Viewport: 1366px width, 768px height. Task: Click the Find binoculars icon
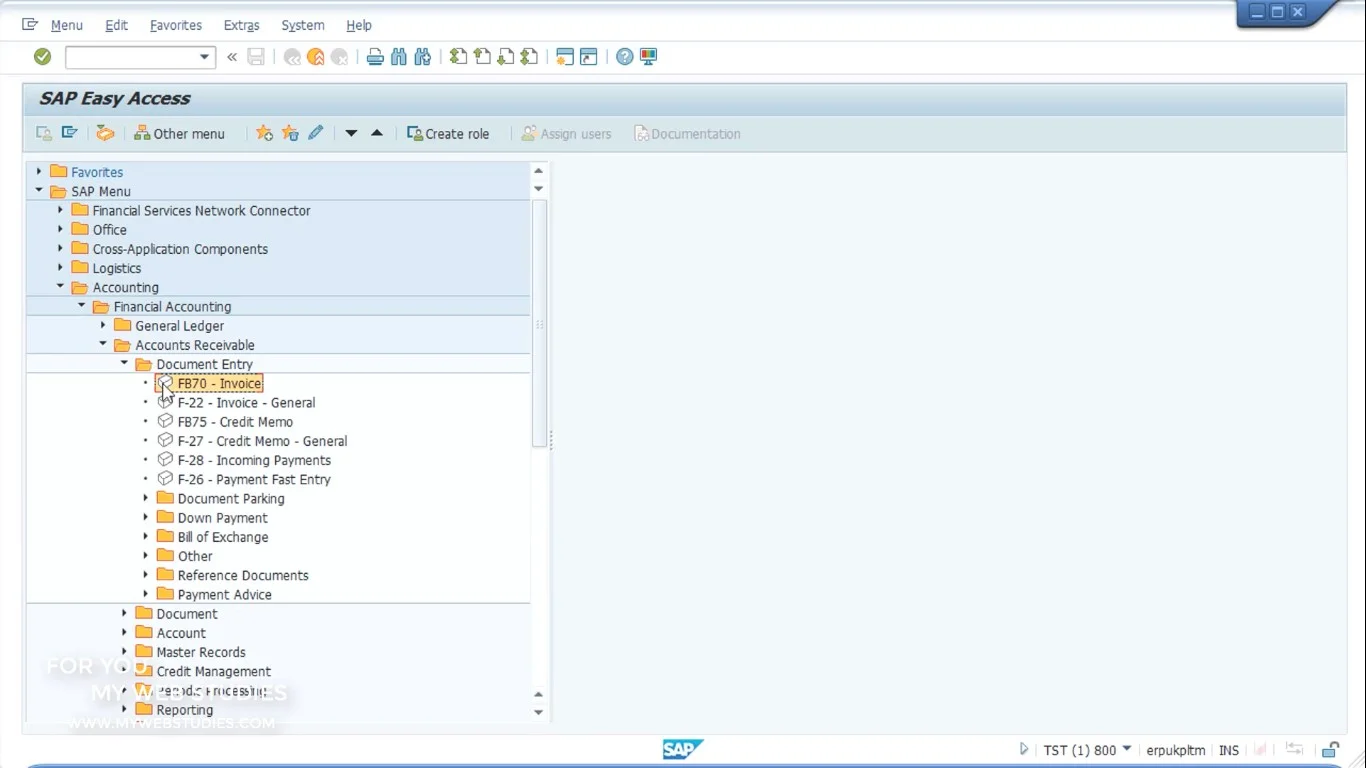tap(399, 57)
